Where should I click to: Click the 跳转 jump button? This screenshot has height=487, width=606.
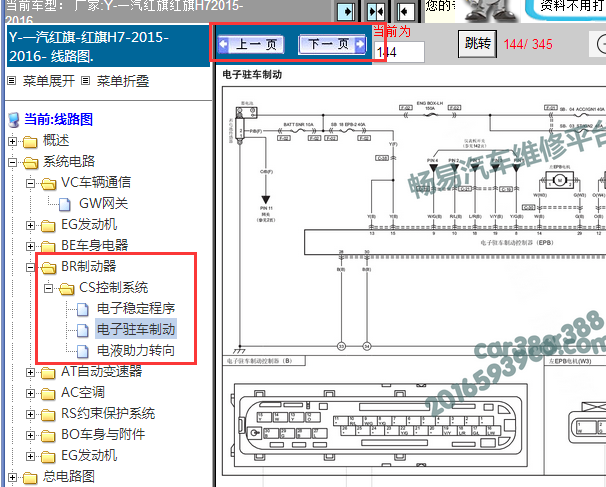coord(477,44)
